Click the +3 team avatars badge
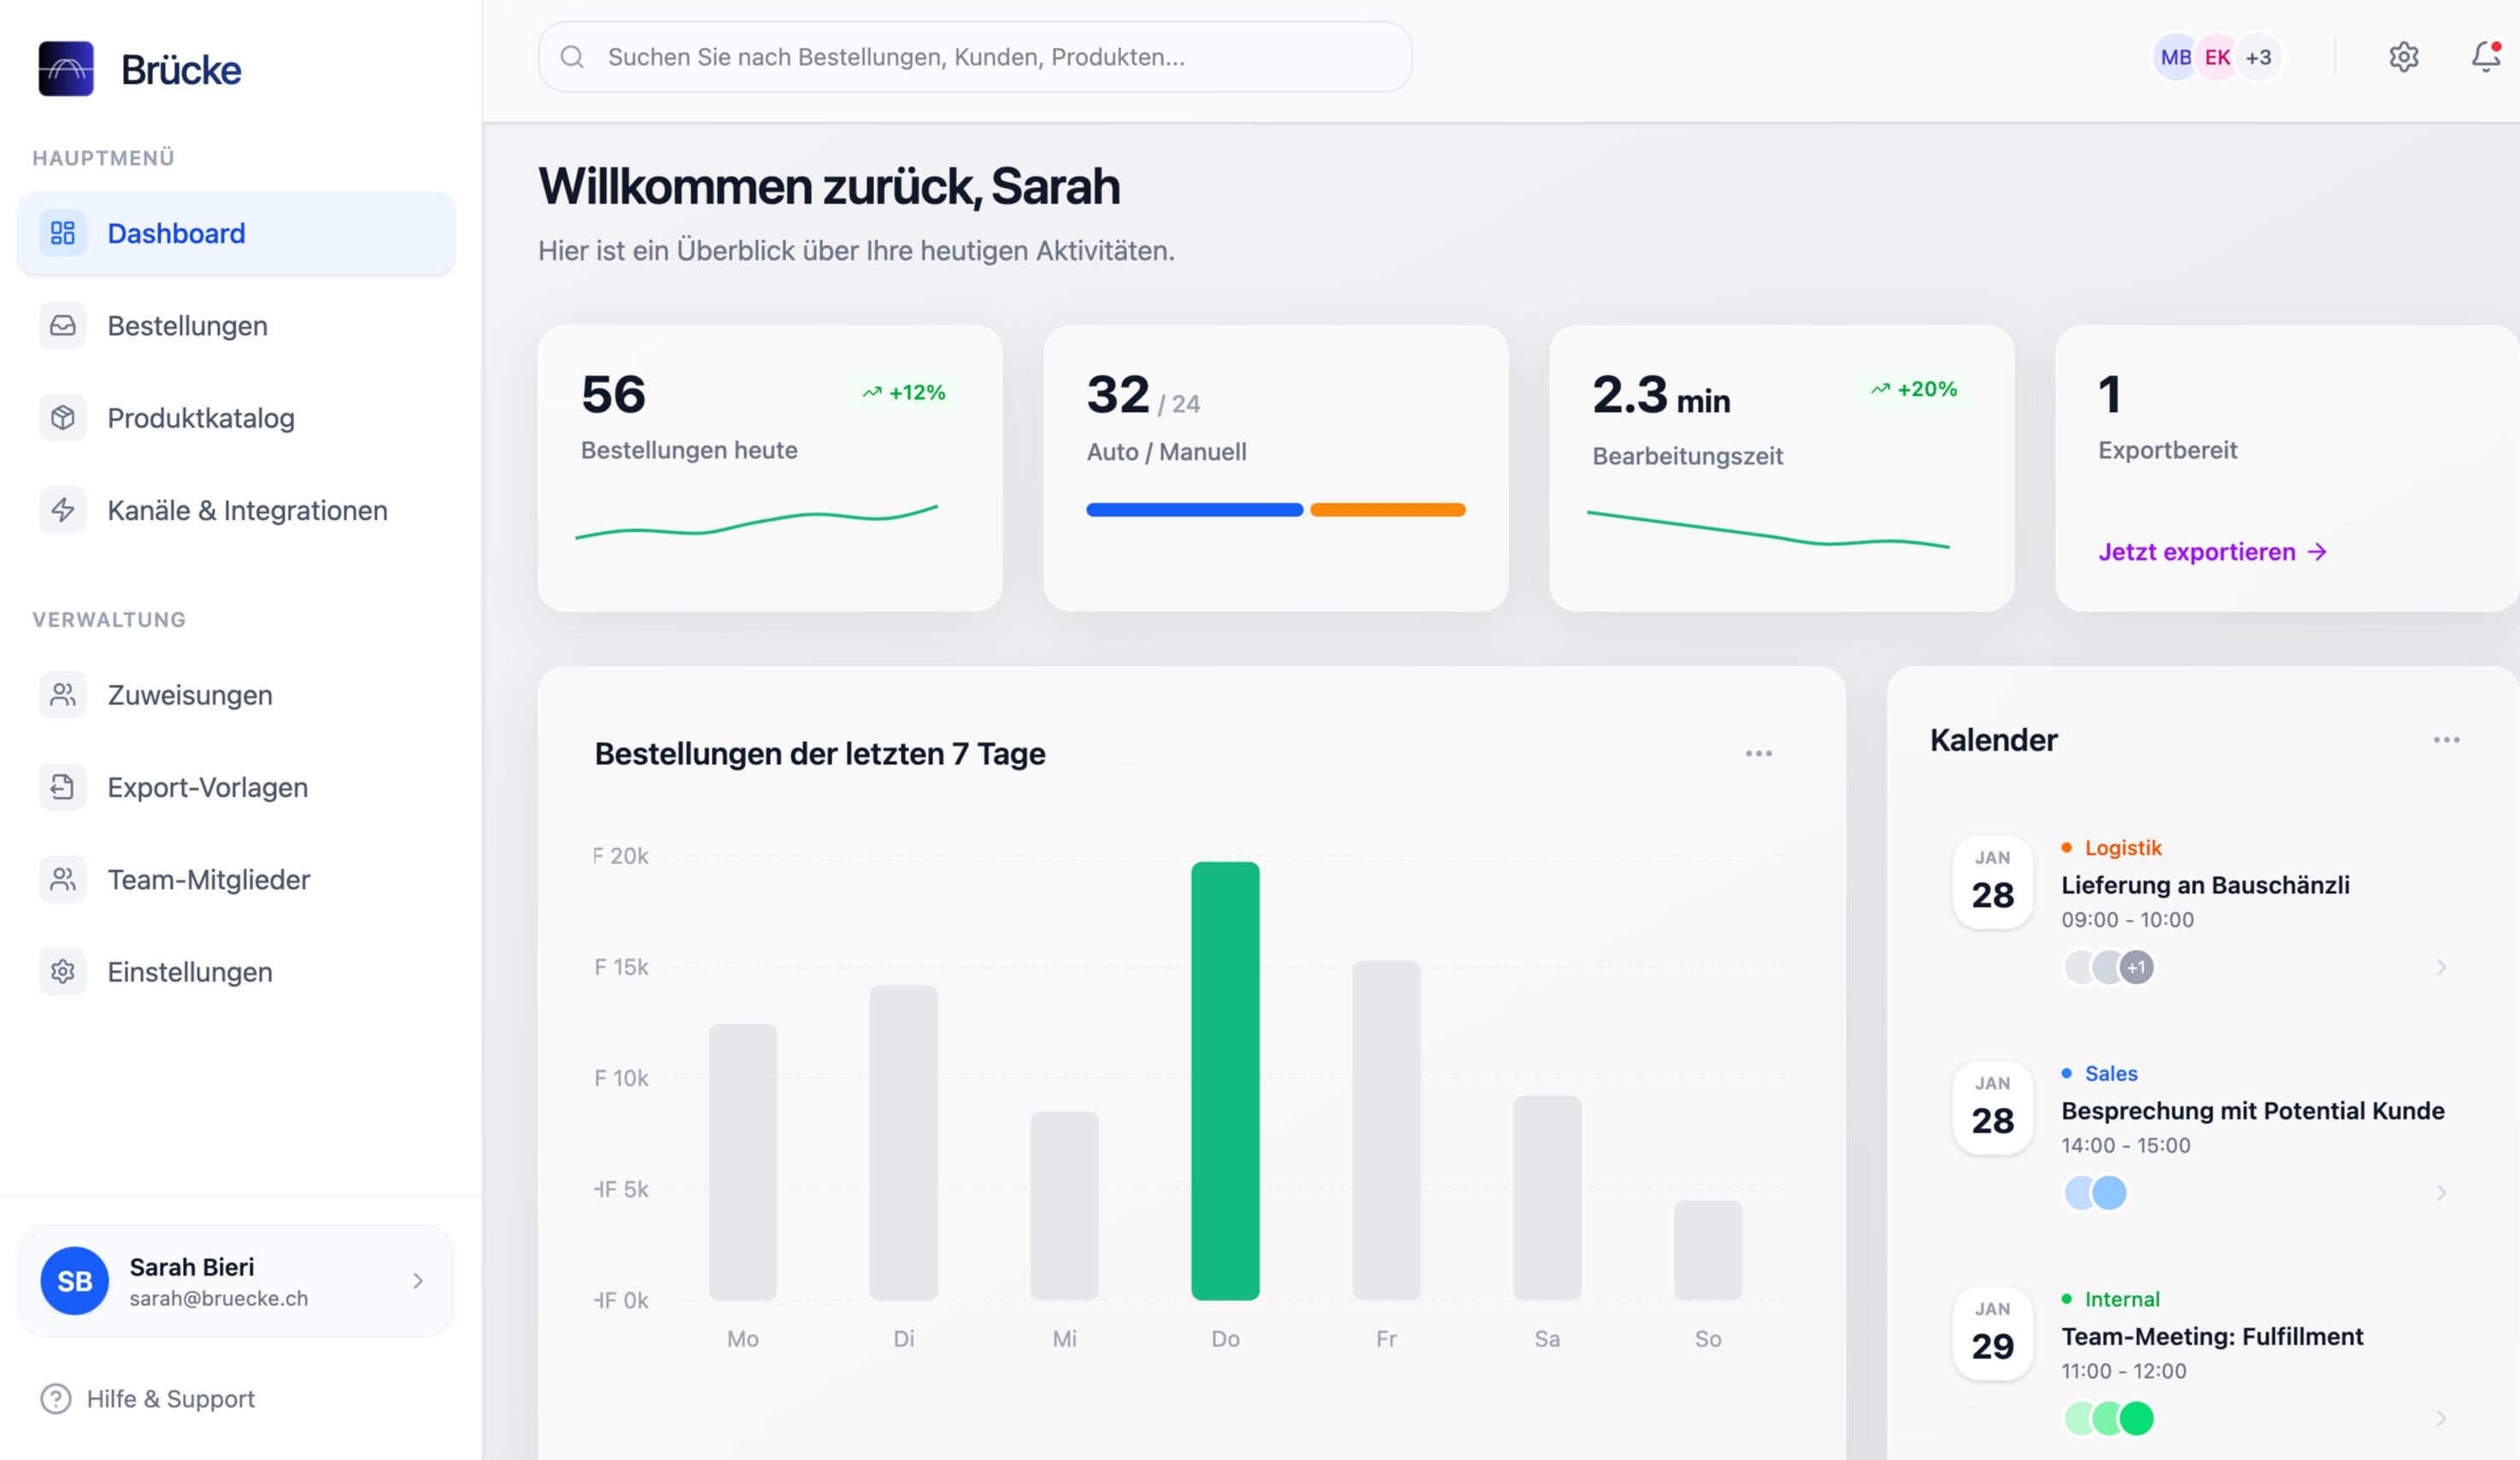The image size is (2520, 1460). [x=2259, y=58]
